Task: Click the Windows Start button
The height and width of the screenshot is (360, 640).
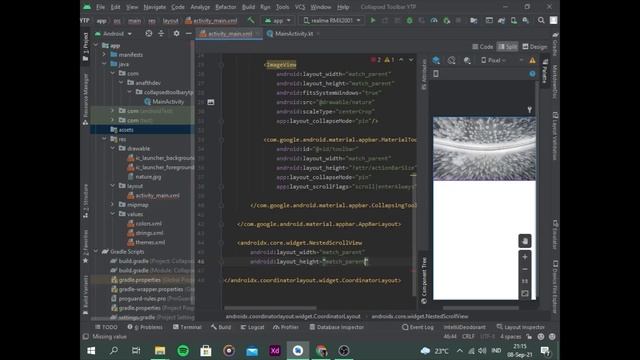Action: [91, 351]
